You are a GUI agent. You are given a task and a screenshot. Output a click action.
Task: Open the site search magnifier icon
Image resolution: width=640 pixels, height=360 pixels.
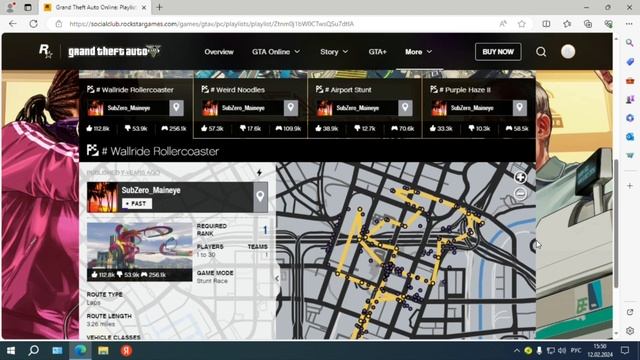click(541, 52)
